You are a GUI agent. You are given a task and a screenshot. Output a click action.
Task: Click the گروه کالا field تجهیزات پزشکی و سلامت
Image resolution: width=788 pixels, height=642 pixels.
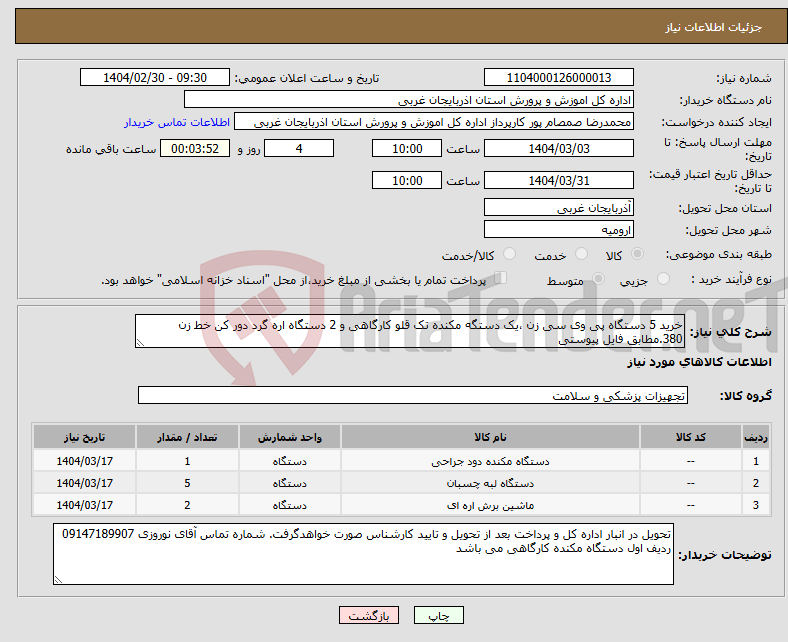pos(413,395)
